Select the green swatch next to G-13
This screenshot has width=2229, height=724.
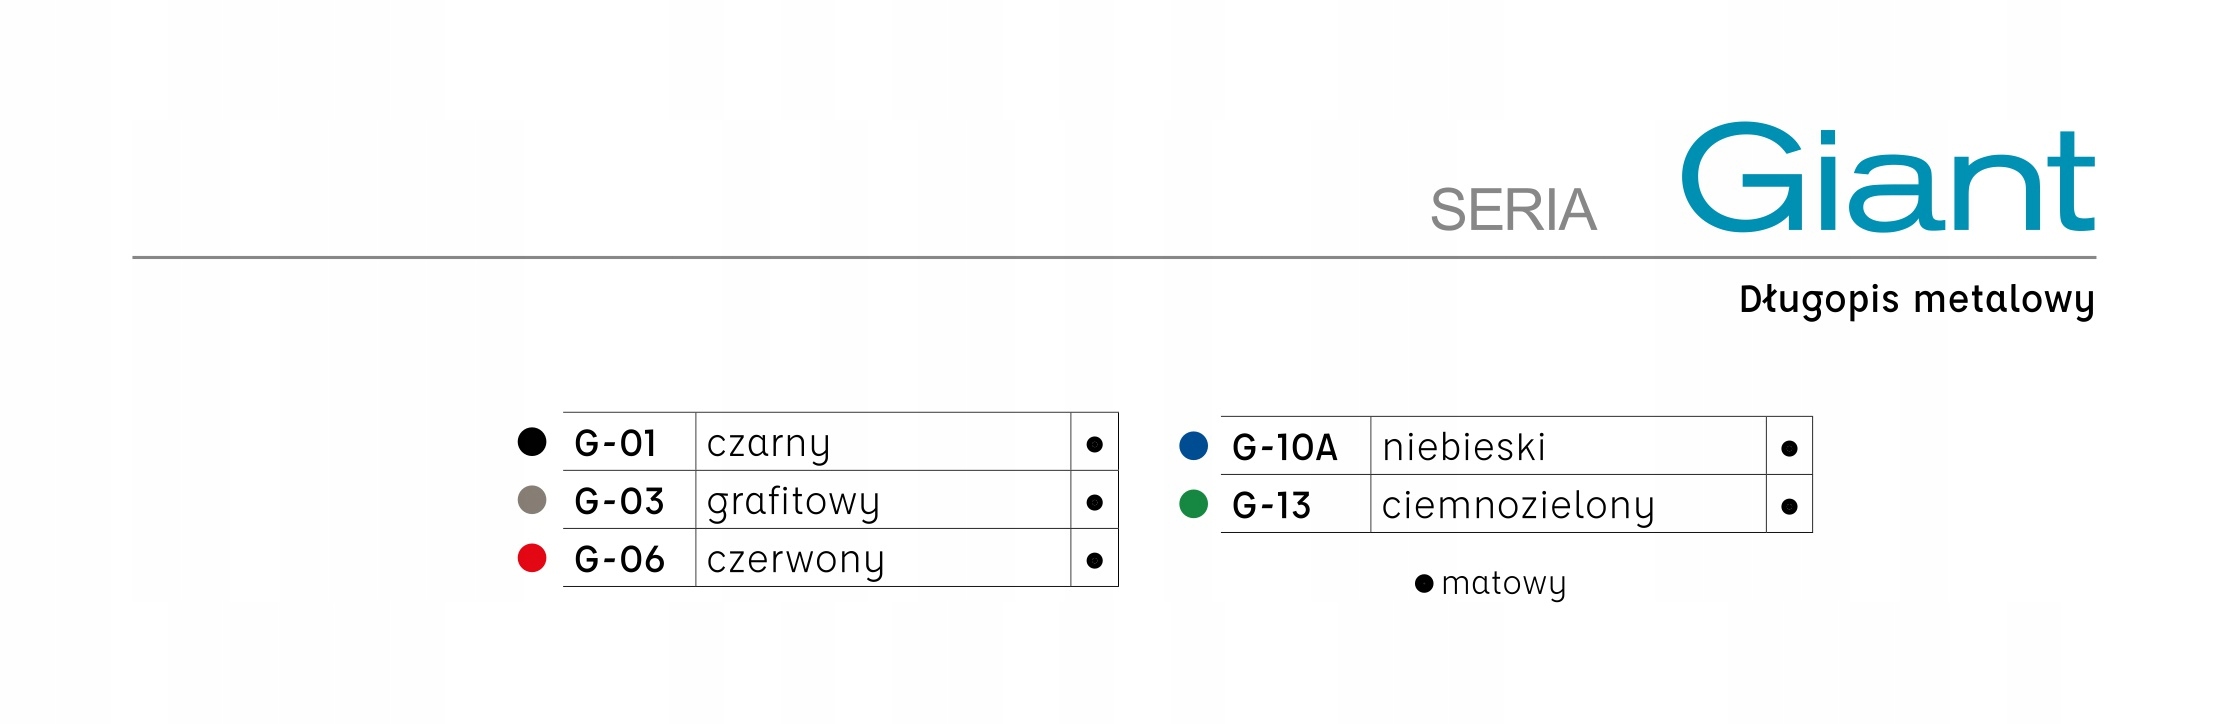click(x=1194, y=503)
